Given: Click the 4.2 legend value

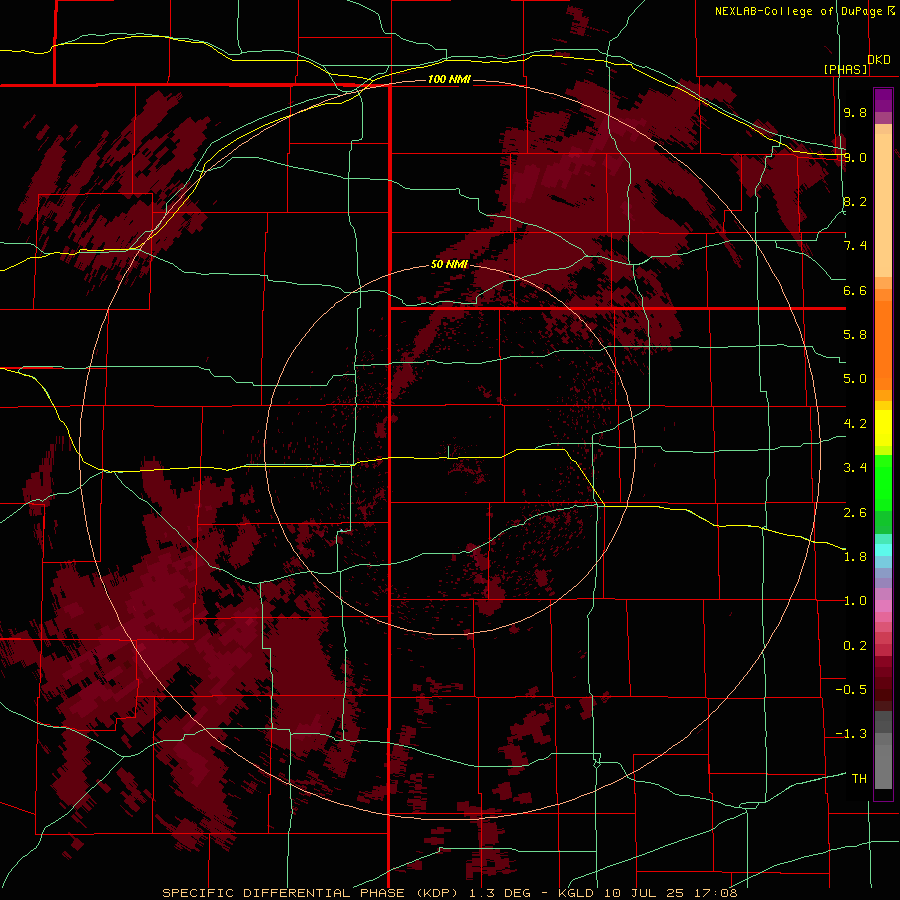Looking at the screenshot, I should (x=855, y=424).
